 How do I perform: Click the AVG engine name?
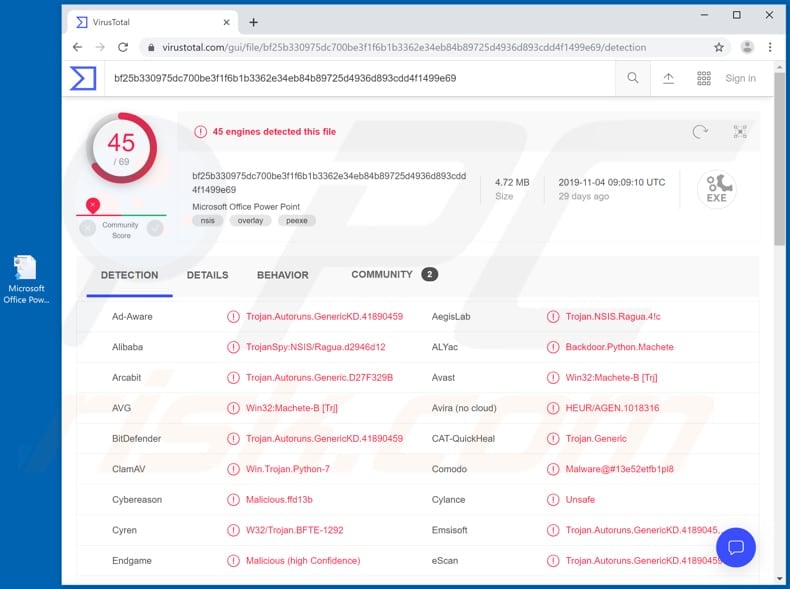click(121, 408)
